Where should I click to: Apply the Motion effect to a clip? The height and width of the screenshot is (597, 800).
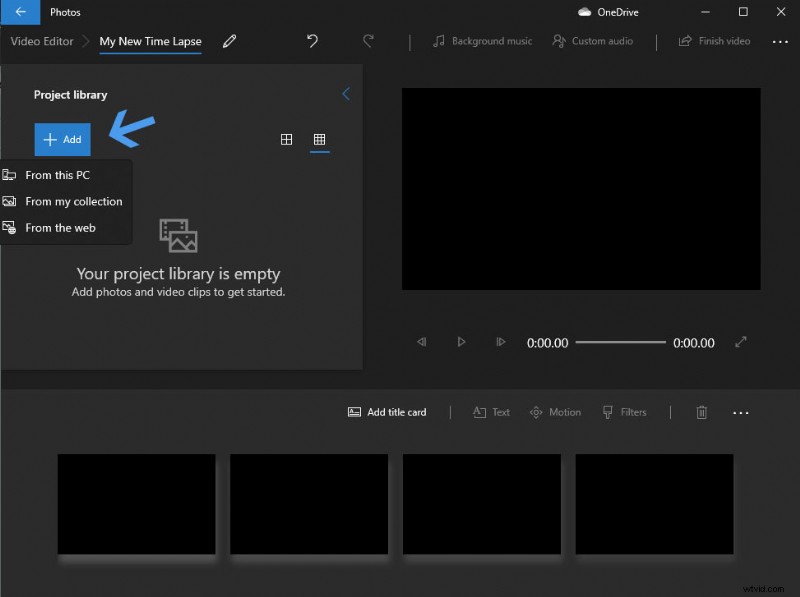point(555,412)
